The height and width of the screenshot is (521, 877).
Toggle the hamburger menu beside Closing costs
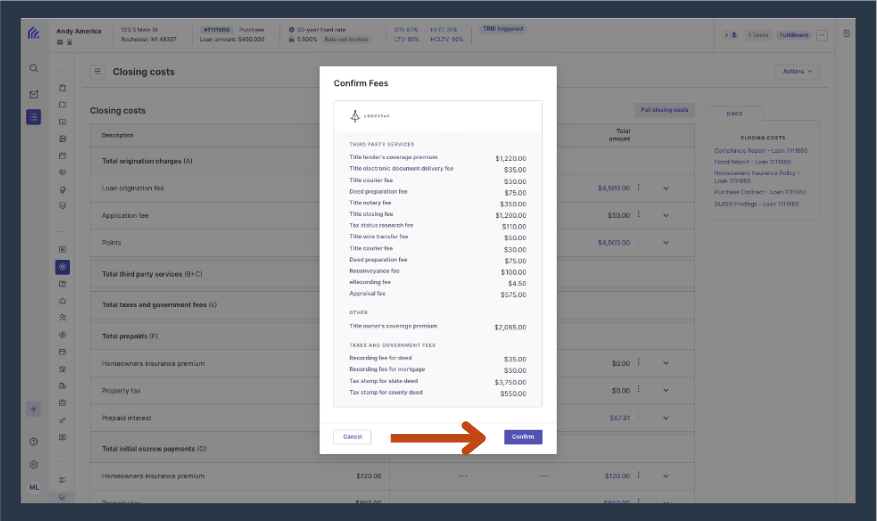(x=97, y=72)
